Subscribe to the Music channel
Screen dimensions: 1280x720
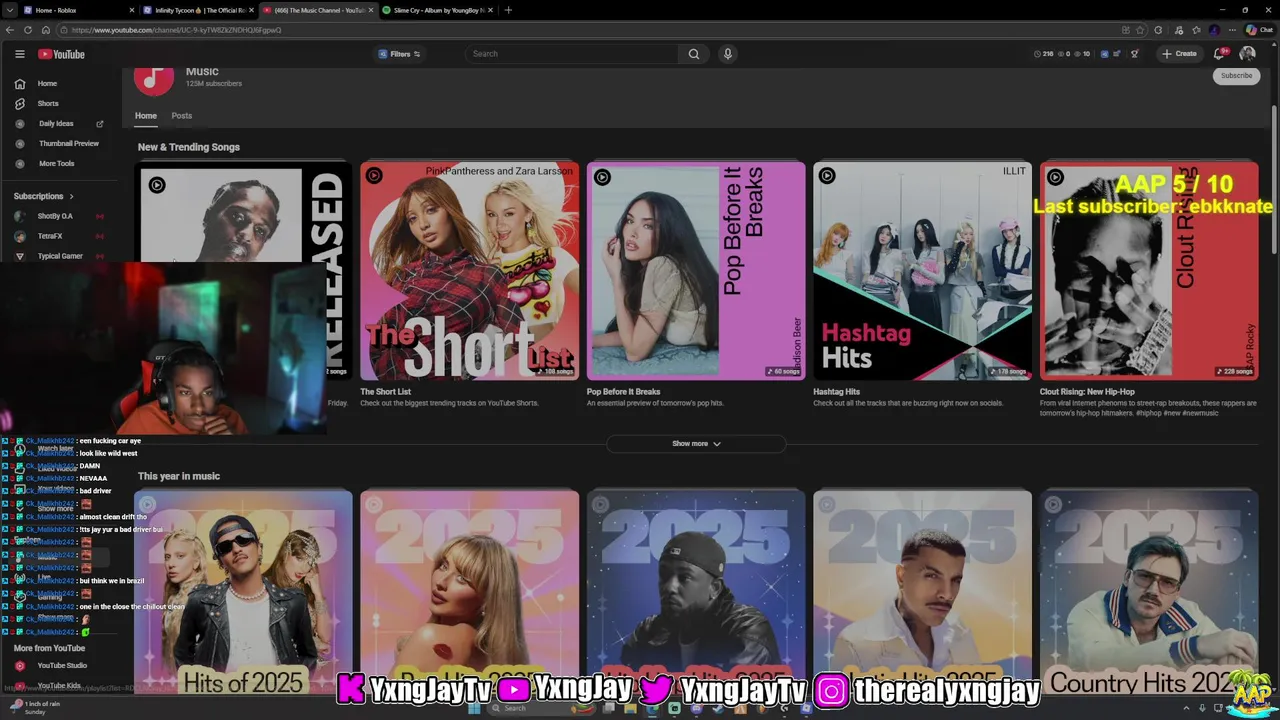[1236, 75]
